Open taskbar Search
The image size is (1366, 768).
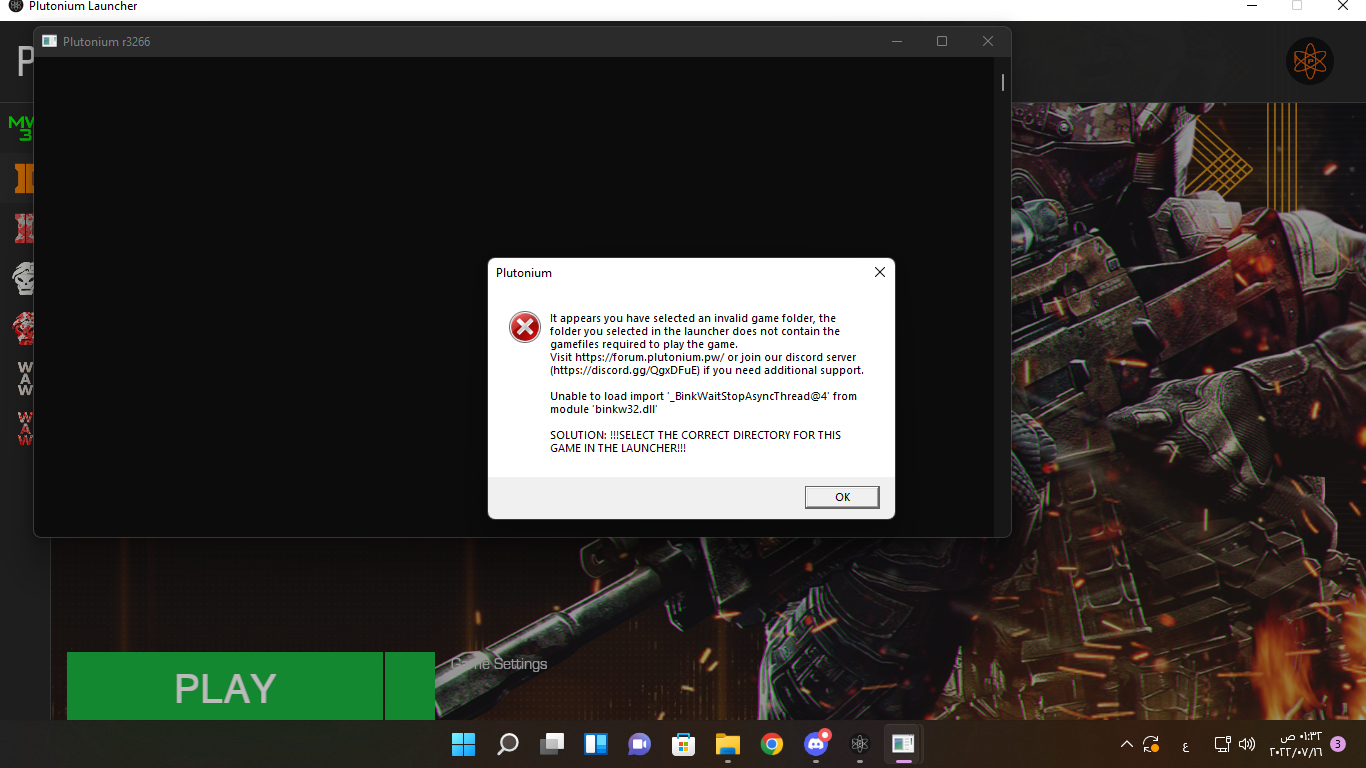click(508, 744)
